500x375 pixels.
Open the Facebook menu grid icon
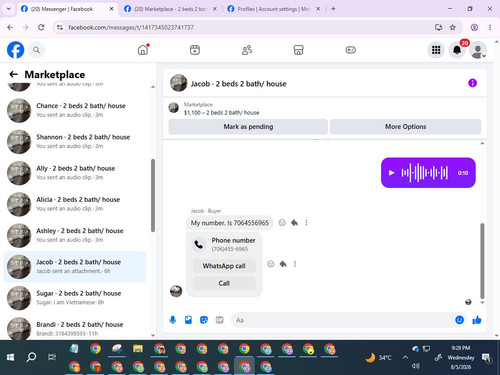[x=436, y=50]
